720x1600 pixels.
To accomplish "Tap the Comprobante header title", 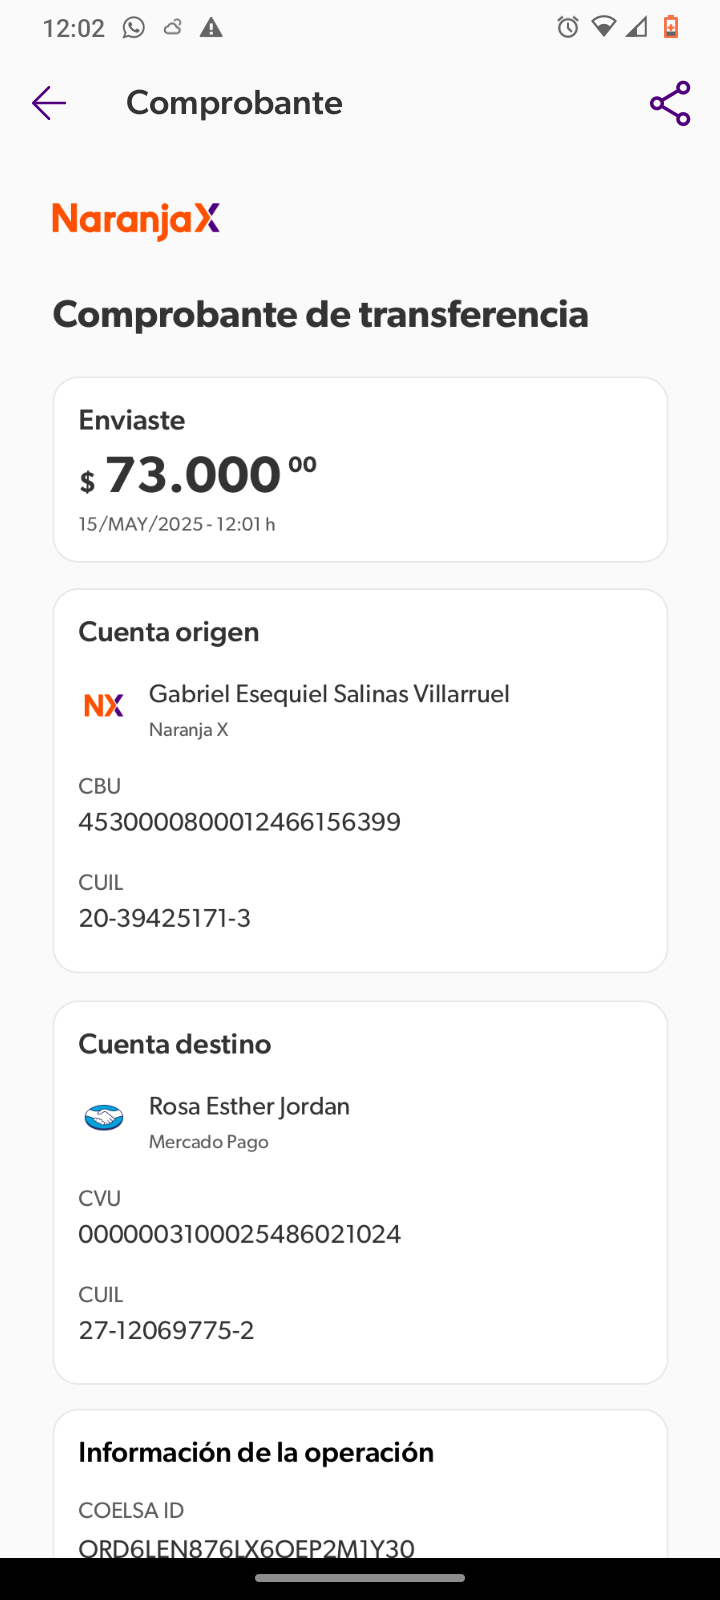I will pyautogui.click(x=234, y=103).
